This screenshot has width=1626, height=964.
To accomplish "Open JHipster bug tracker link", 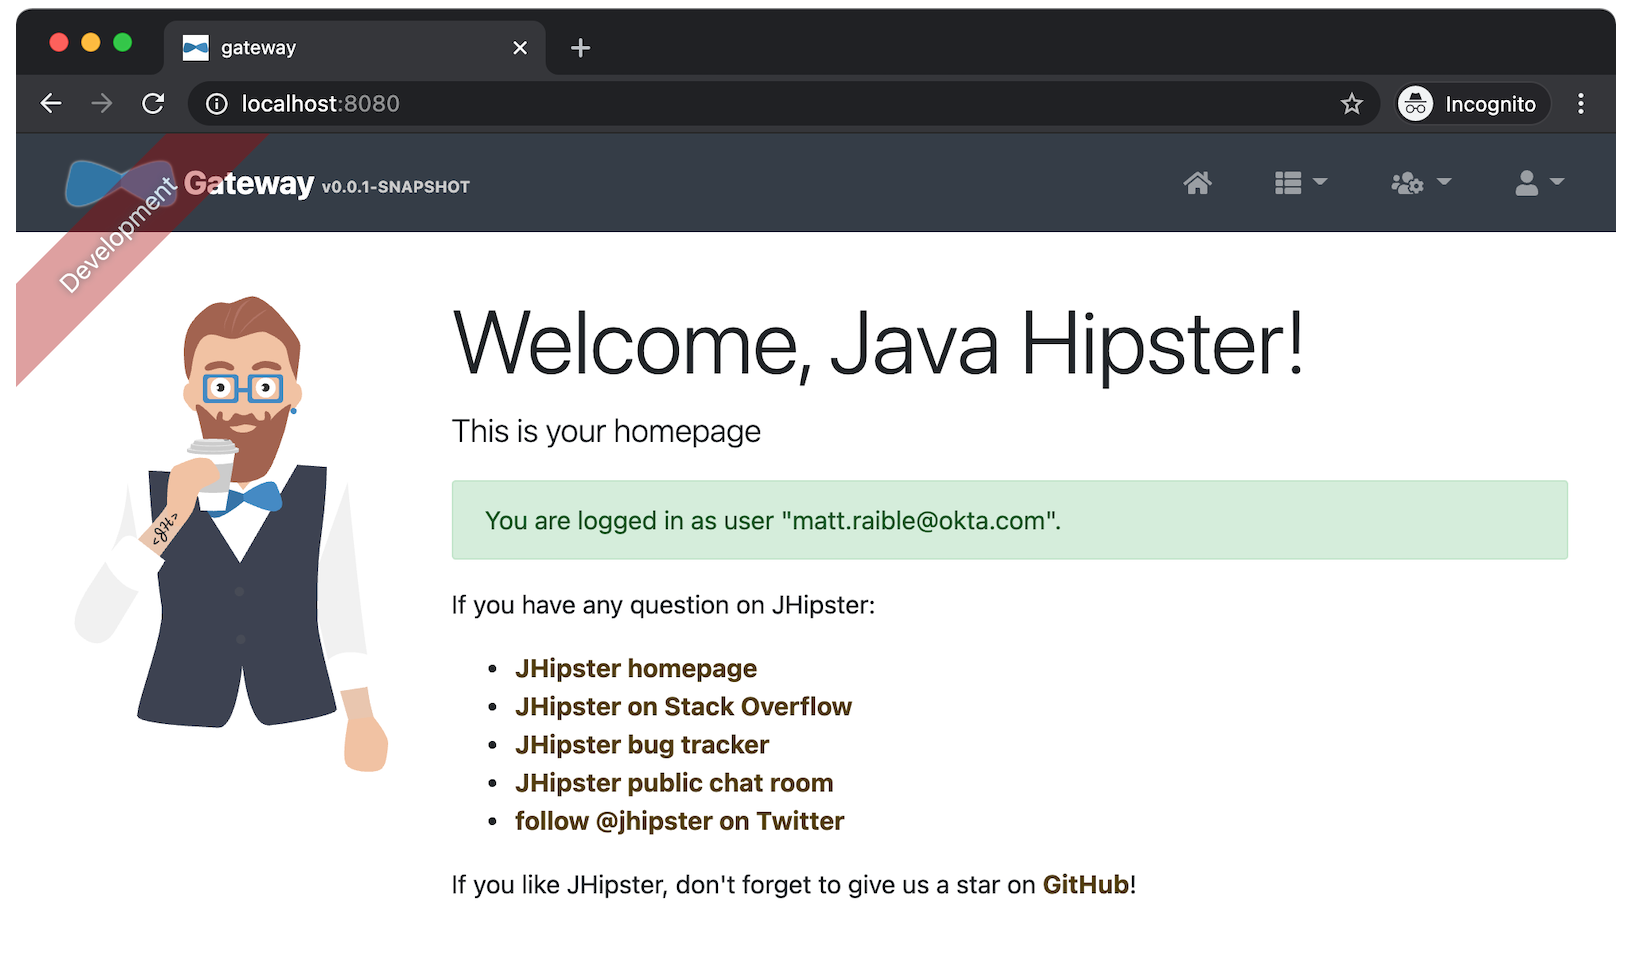I will pyautogui.click(x=641, y=745).
